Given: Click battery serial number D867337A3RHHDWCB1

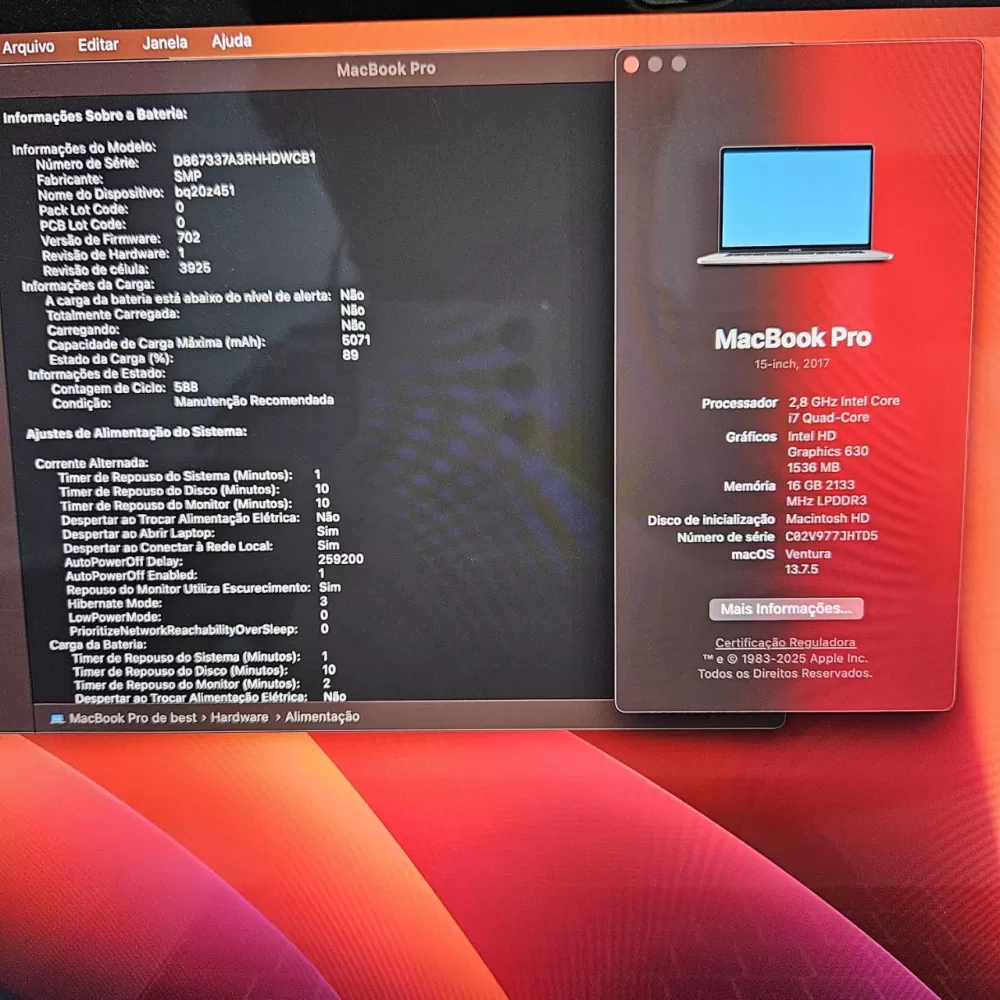Looking at the screenshot, I should pyautogui.click(x=244, y=159).
